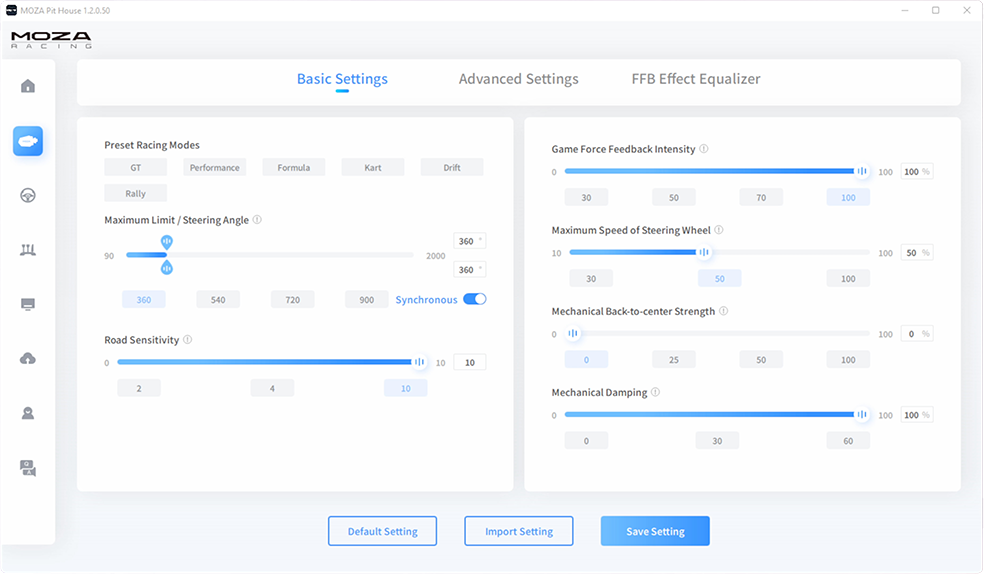Screen dimensions: 984x574
Task: Open the pedals settings page
Action: (28, 250)
